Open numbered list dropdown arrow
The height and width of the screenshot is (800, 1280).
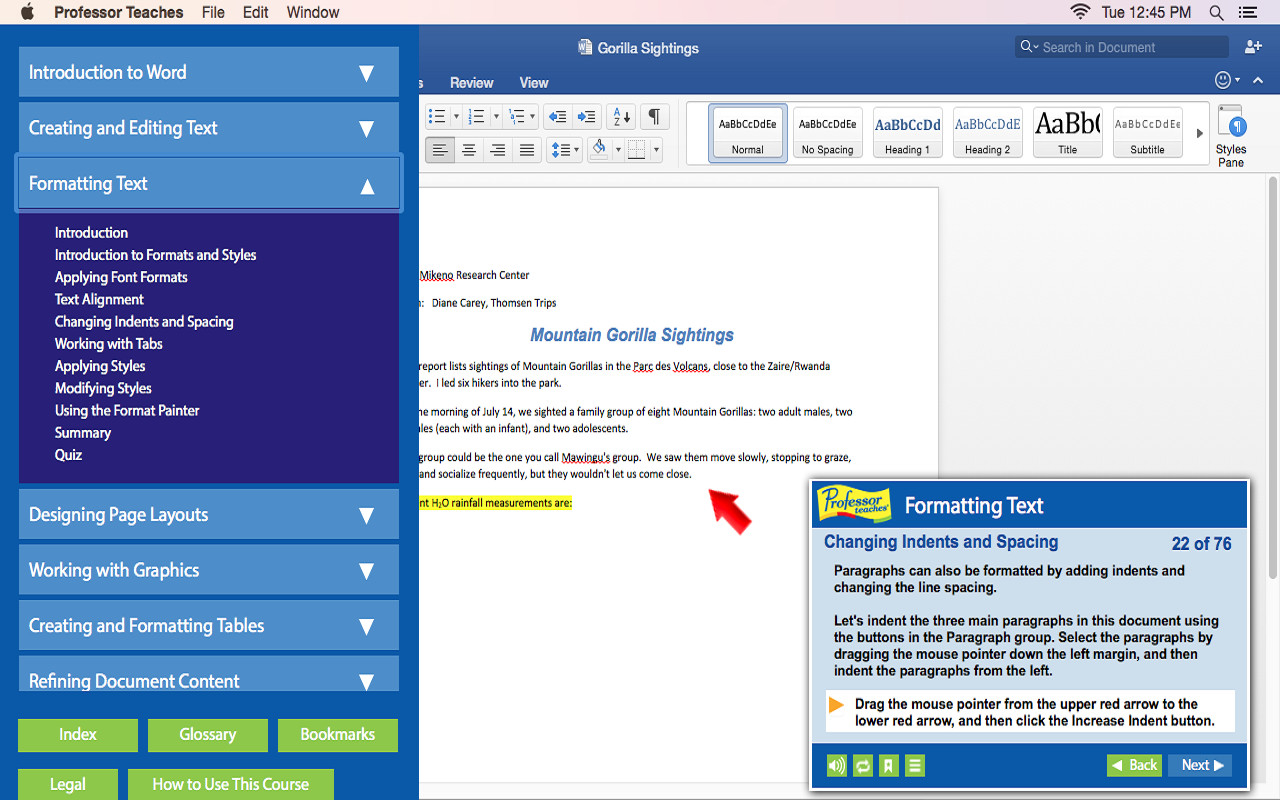click(496, 117)
